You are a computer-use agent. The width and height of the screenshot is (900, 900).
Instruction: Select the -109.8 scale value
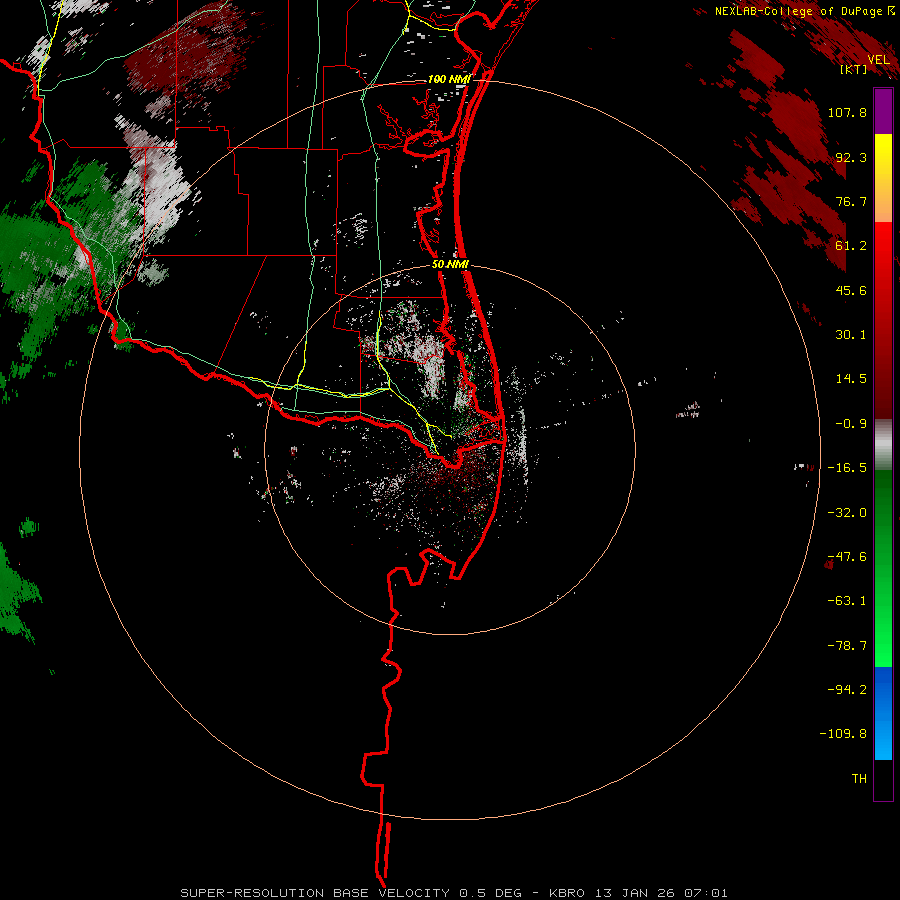click(x=843, y=734)
